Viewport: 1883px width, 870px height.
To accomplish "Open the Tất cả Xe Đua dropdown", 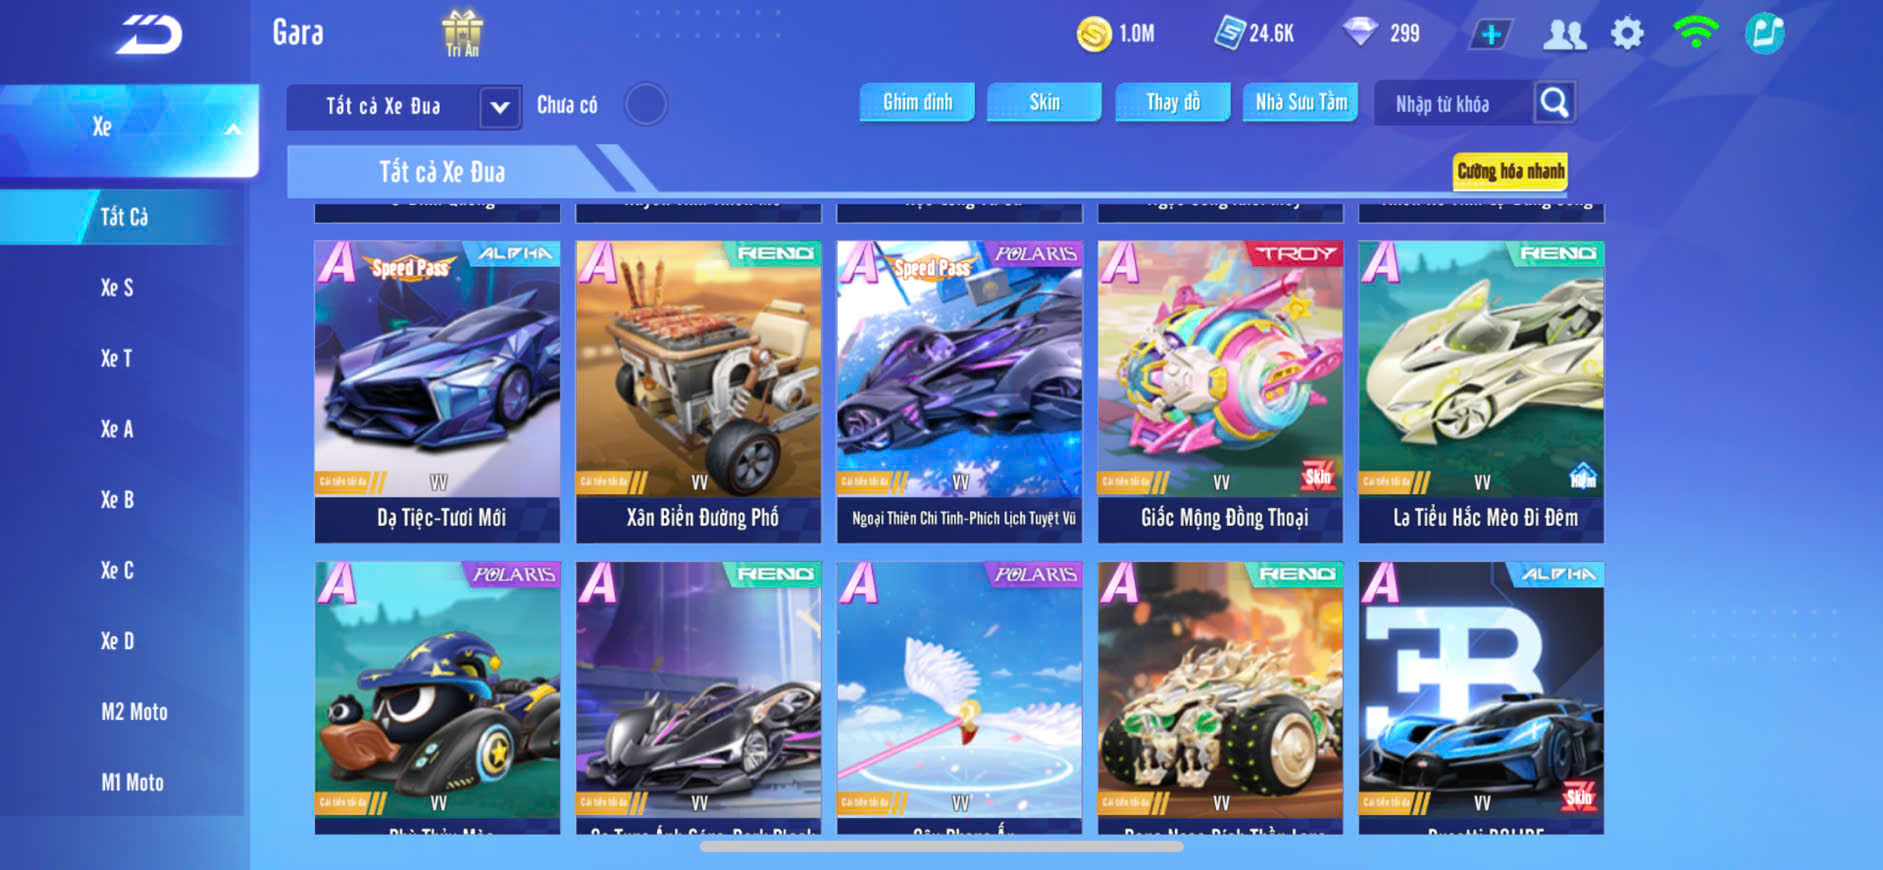I will (x=404, y=106).
